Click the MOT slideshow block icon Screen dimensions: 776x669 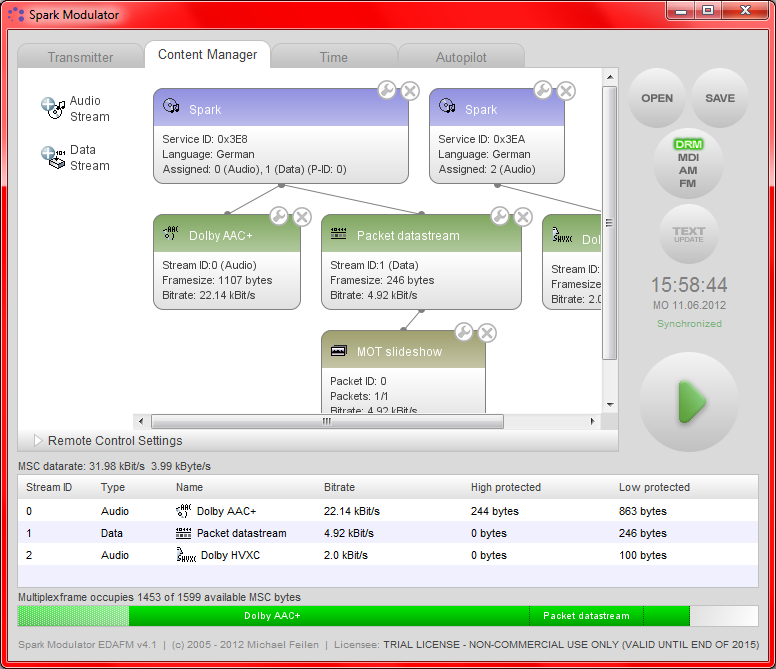click(339, 351)
